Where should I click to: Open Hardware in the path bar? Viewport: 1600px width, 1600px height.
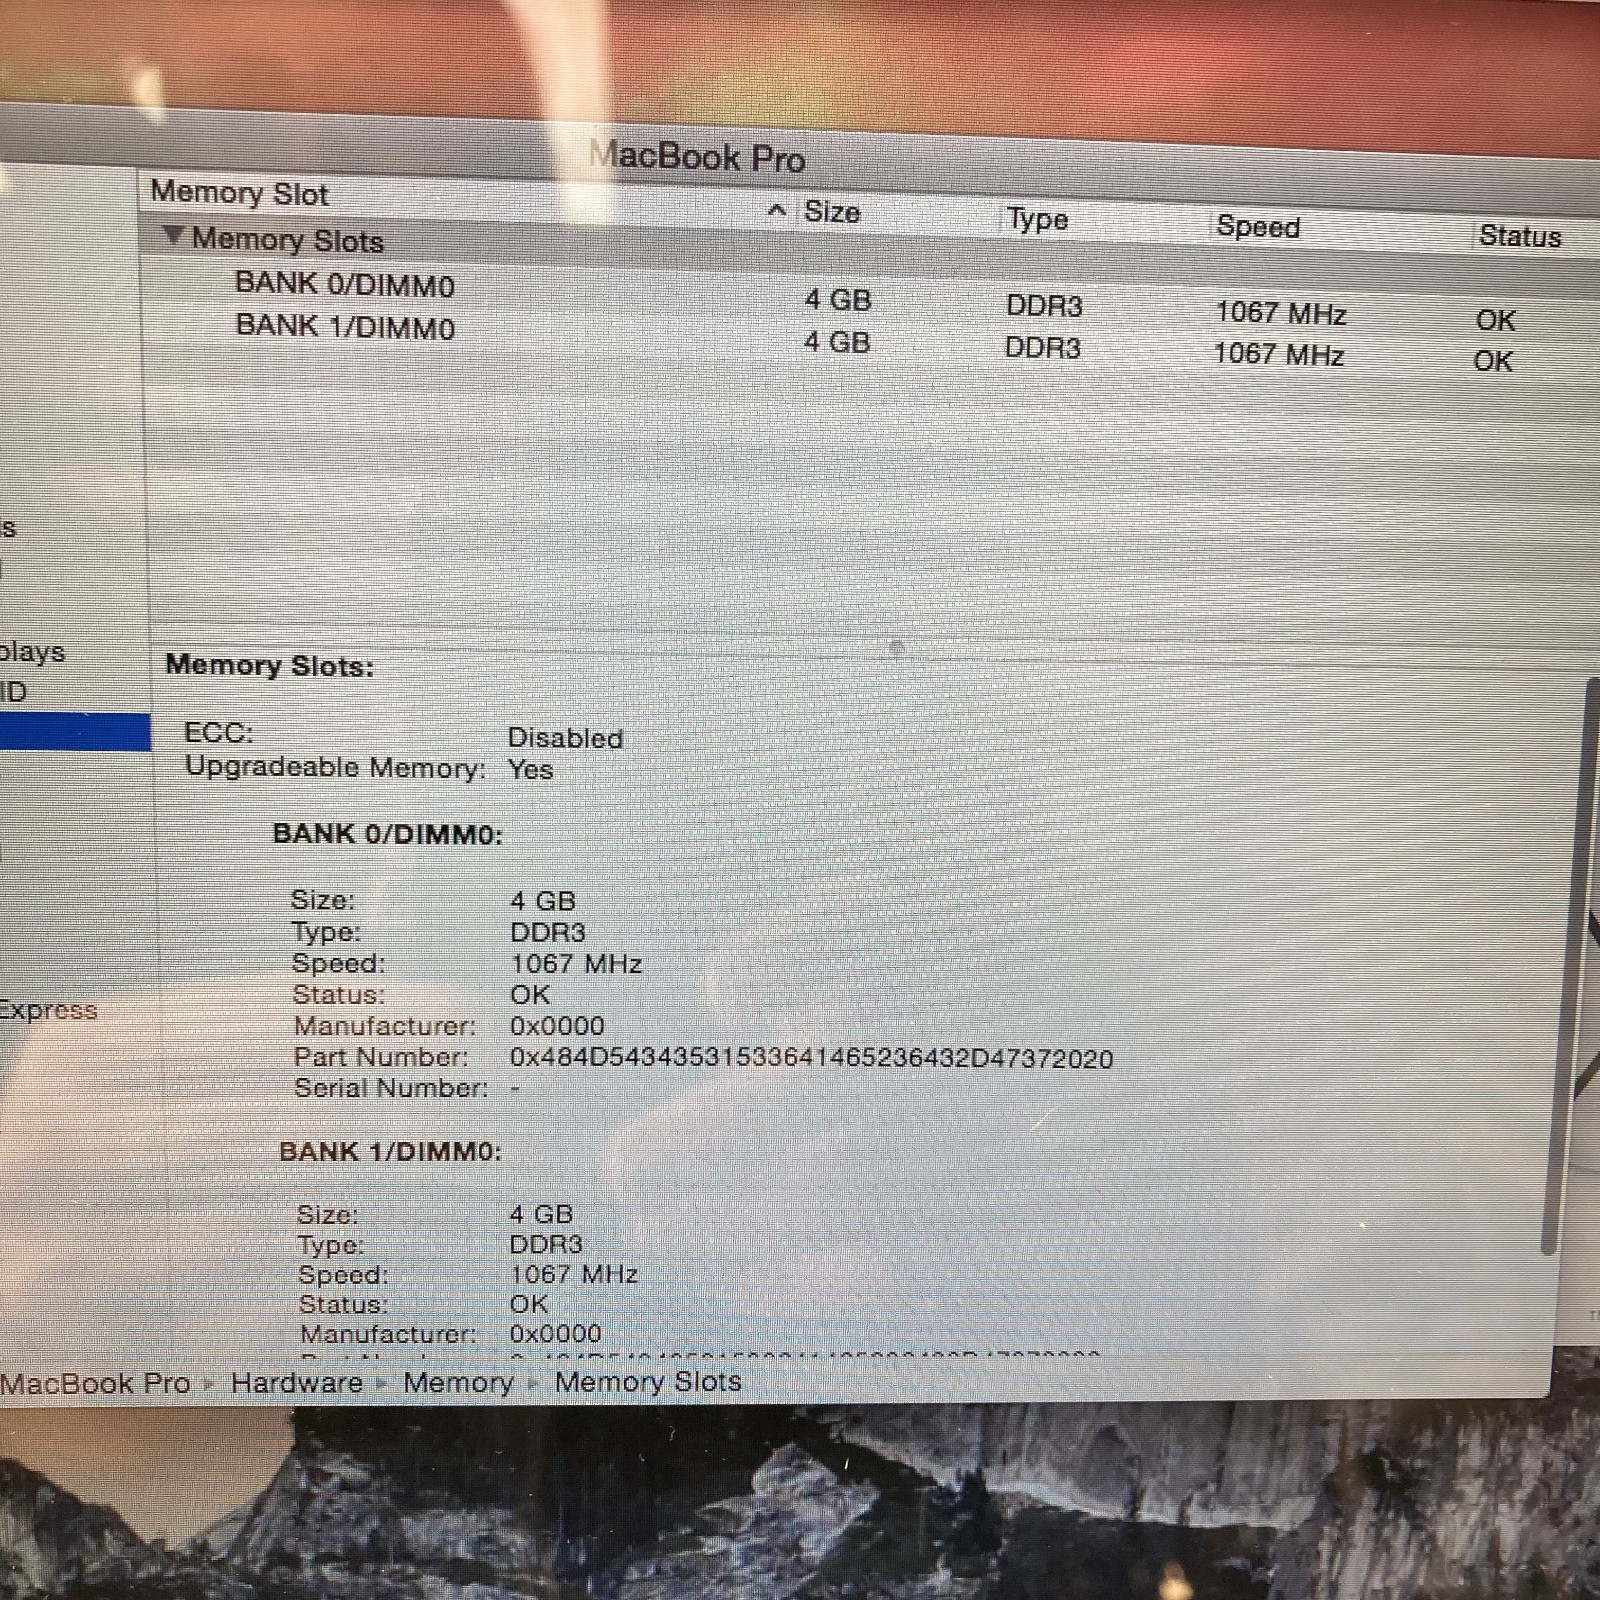(x=296, y=1383)
